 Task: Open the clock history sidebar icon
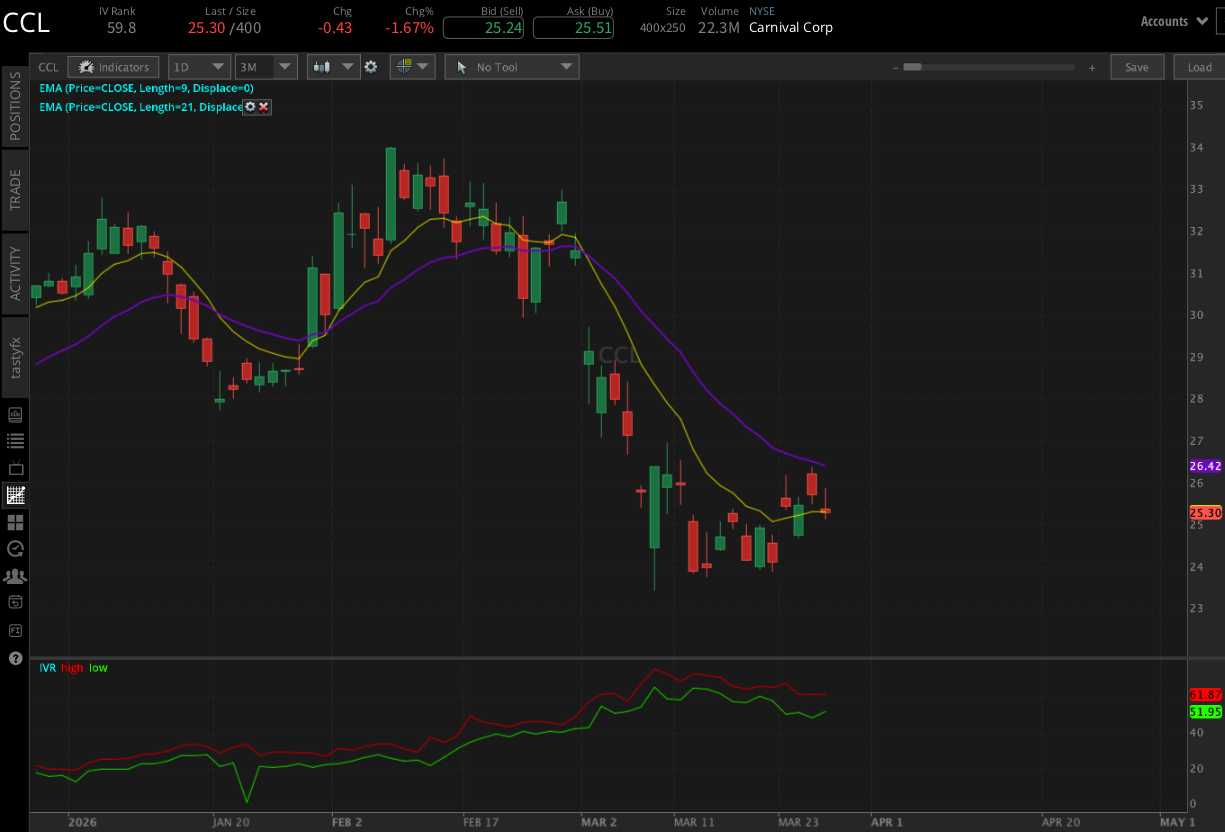(15, 548)
